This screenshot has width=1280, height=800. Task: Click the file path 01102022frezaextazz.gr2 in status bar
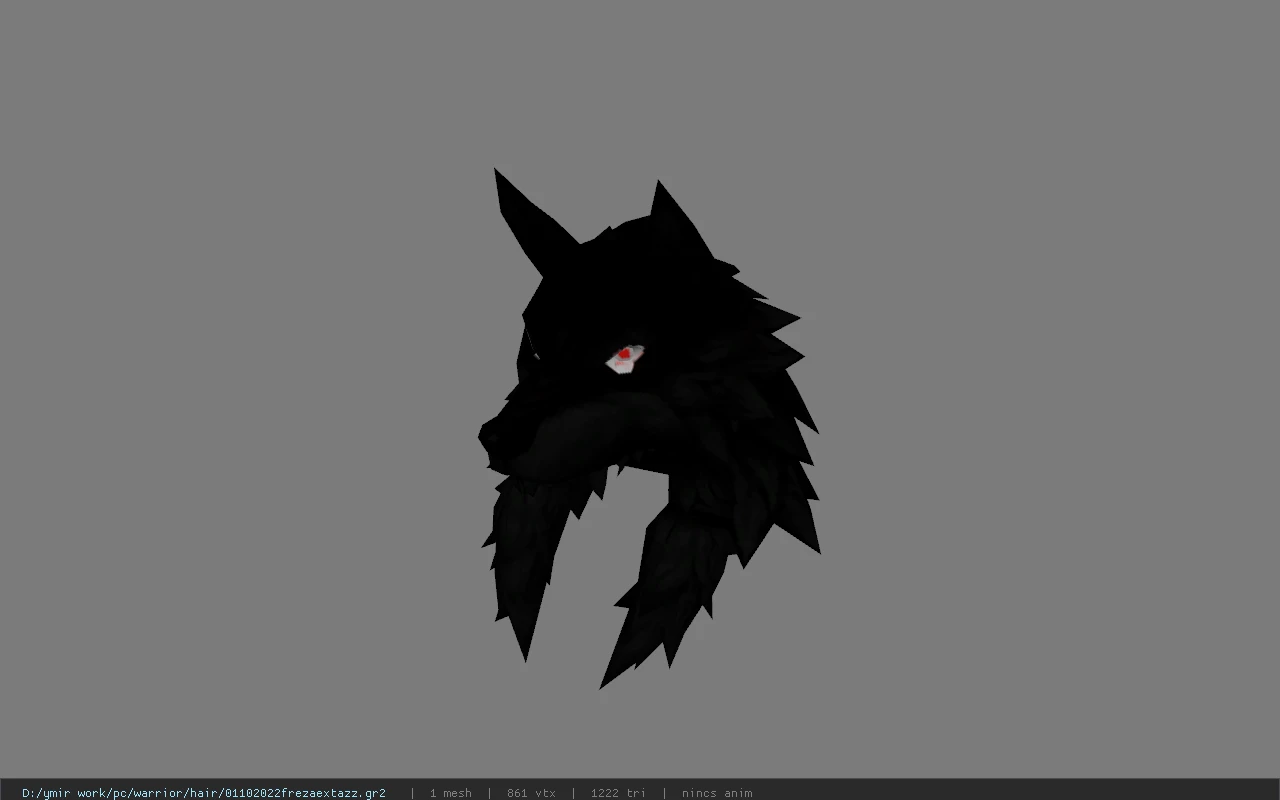point(204,793)
